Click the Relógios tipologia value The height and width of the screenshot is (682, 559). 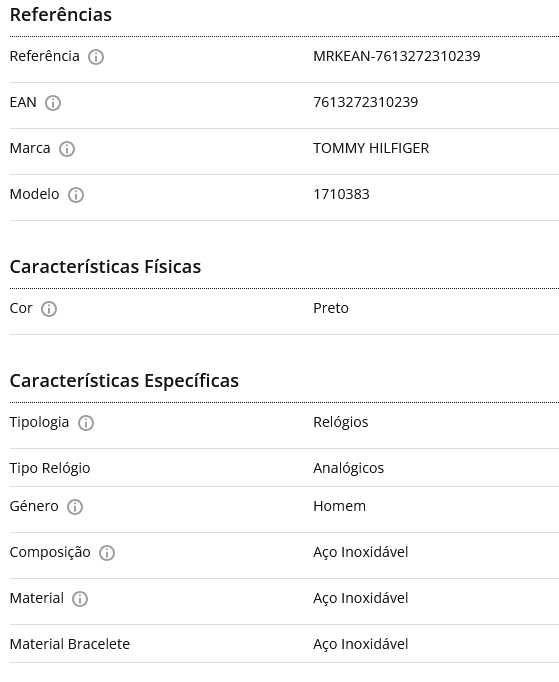pos(341,422)
